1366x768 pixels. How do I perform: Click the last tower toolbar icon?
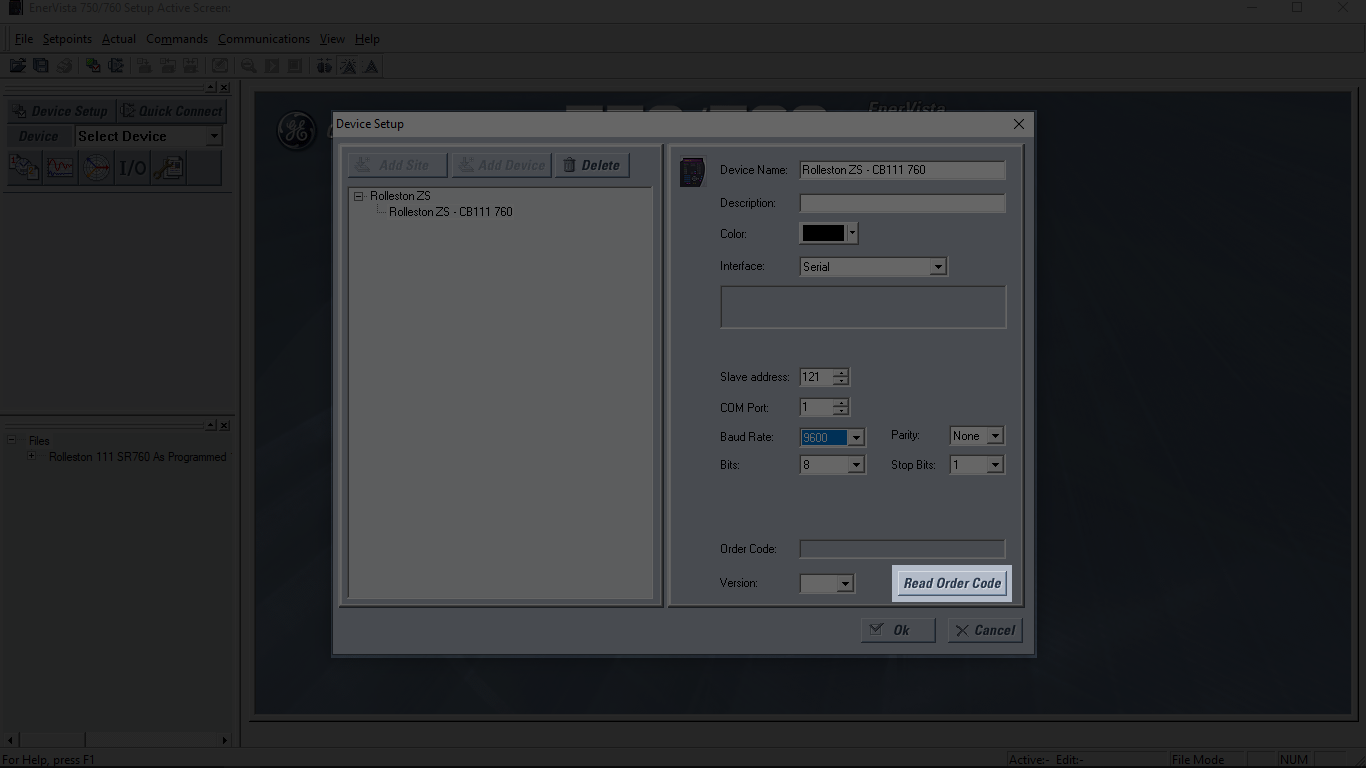click(x=371, y=66)
